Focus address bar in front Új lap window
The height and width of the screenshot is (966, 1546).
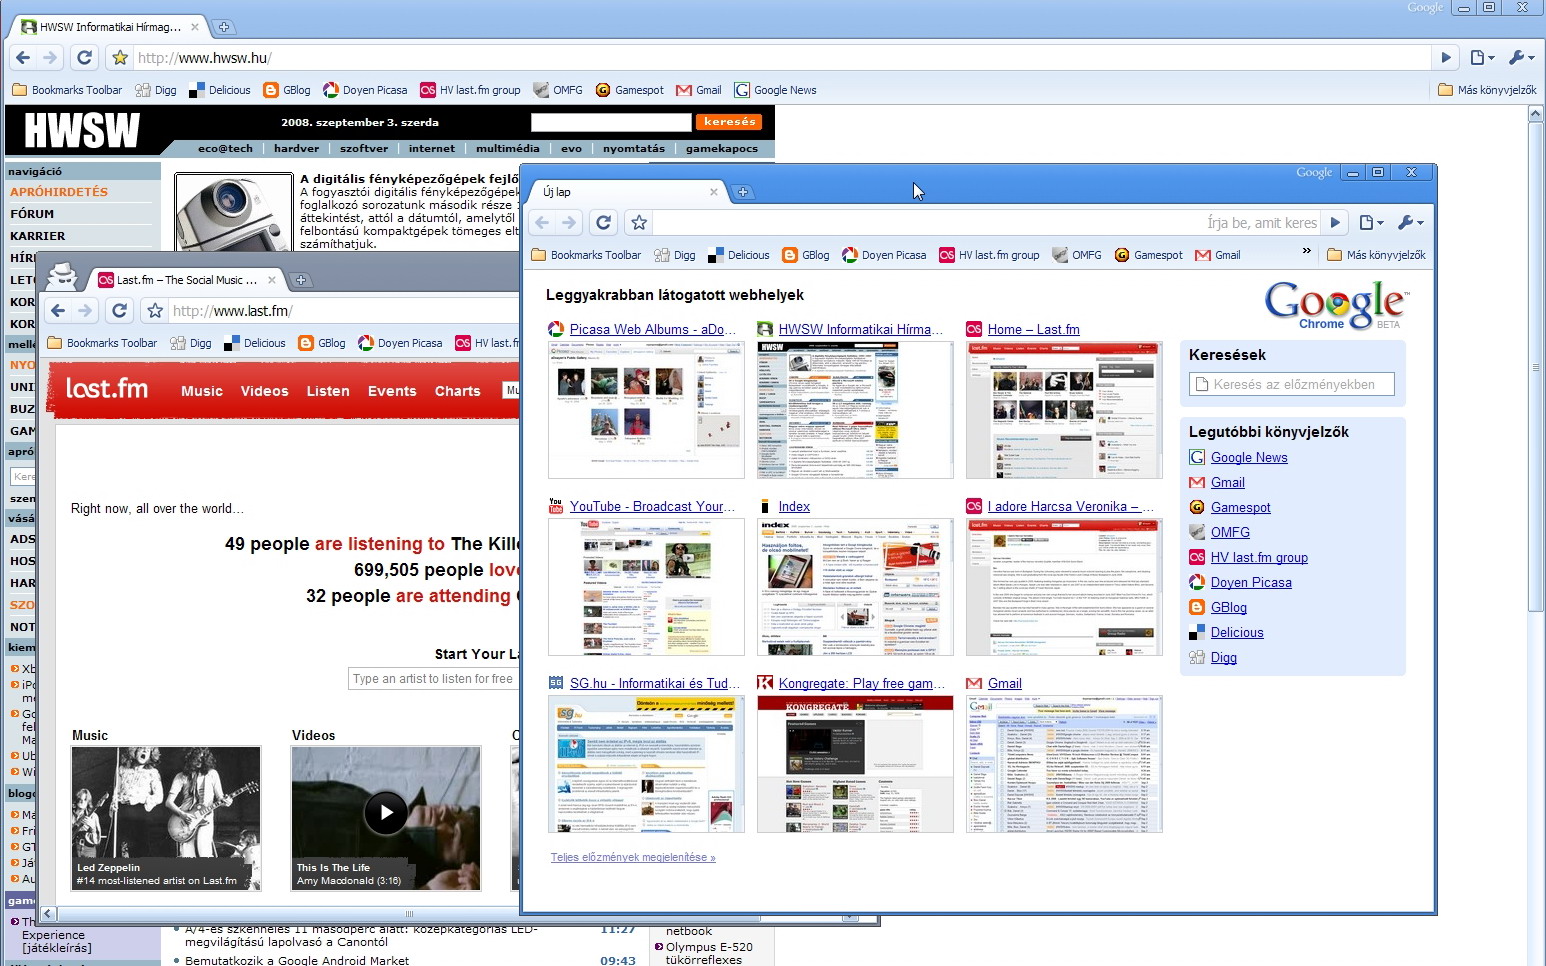click(985, 222)
